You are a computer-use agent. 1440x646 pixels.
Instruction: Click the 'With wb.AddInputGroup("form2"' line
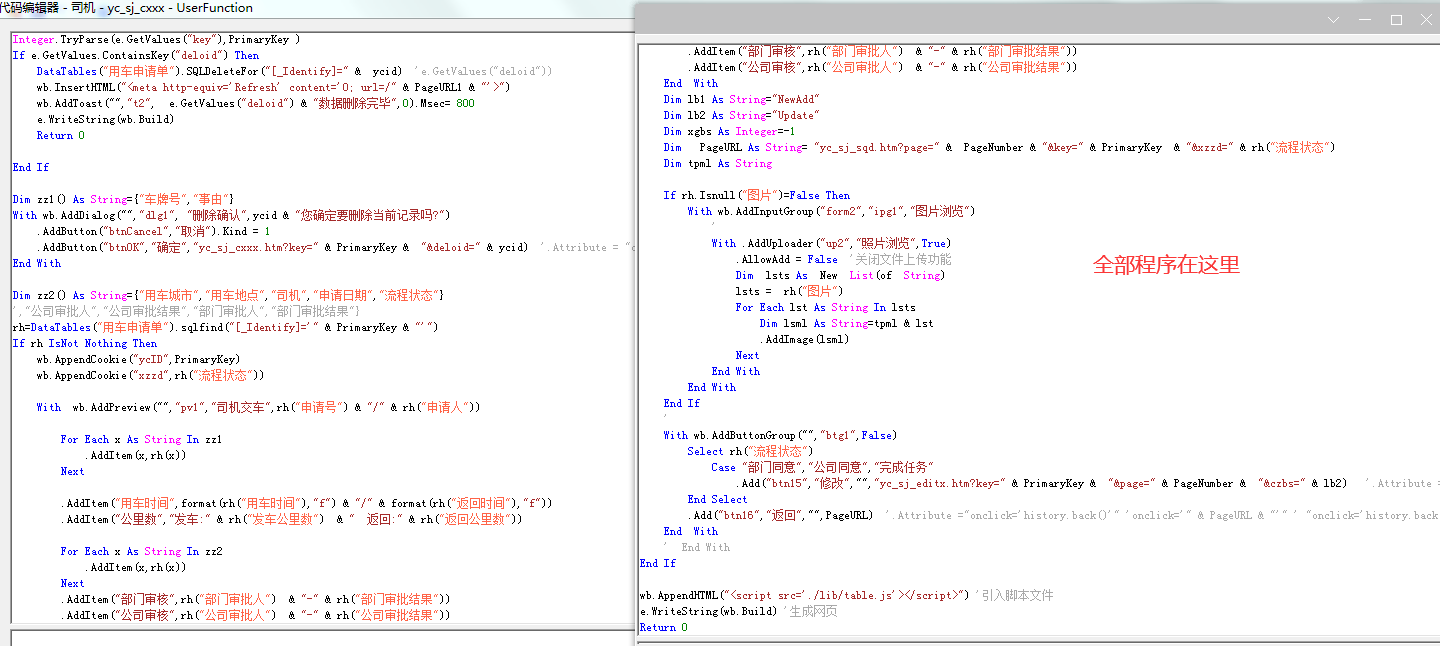point(831,211)
